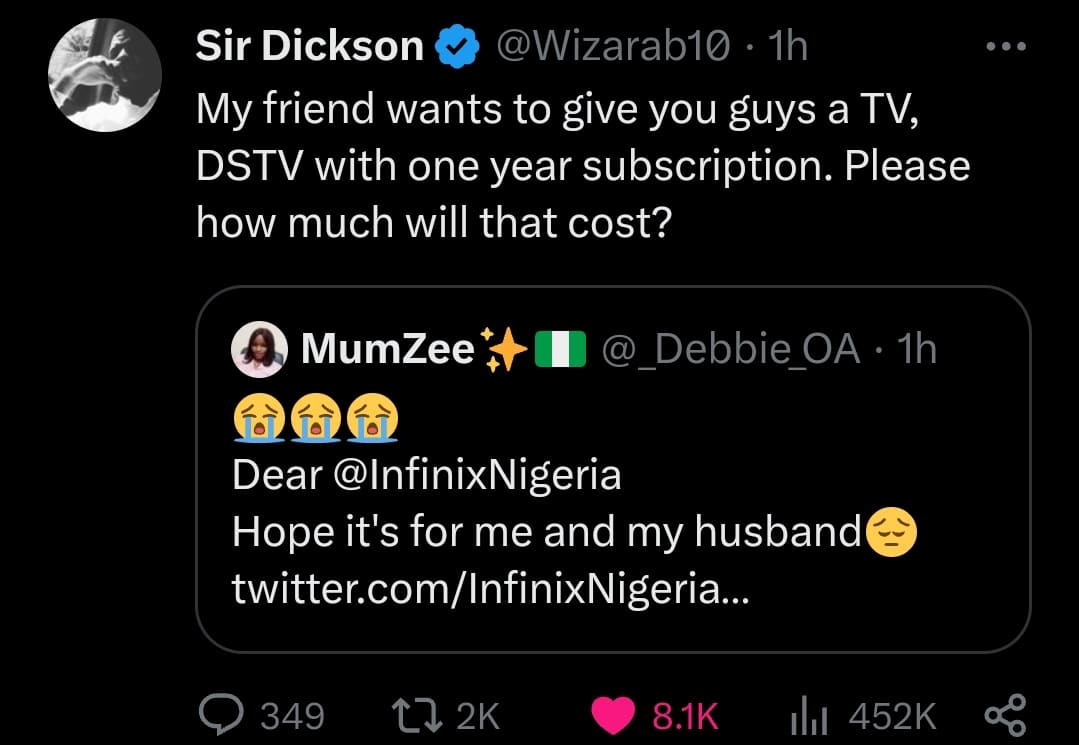Image resolution: width=1079 pixels, height=745 pixels.
Task: Open the @InfinixNigeria mention
Action: tap(476, 474)
